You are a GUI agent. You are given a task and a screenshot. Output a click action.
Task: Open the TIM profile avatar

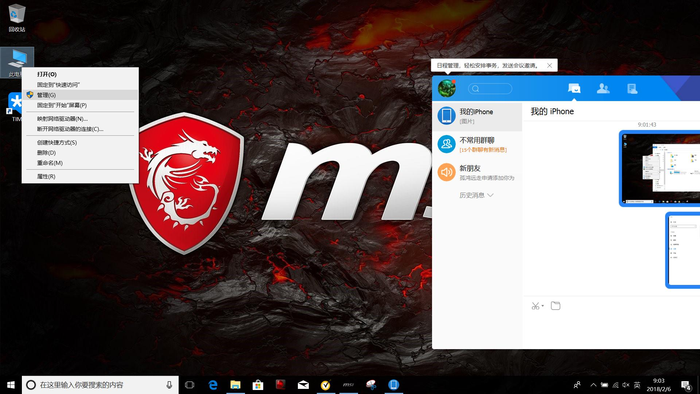[446, 88]
